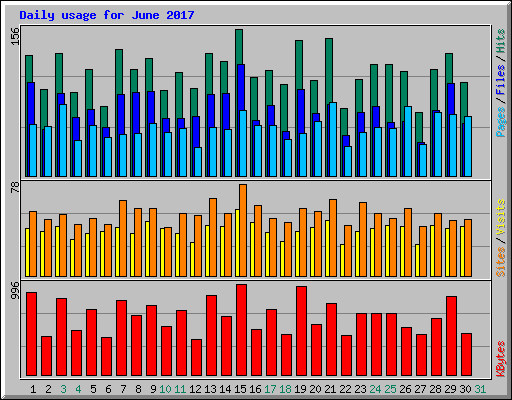Select day 31 on the x-axis
This screenshot has height=400, width=512.
(480, 389)
